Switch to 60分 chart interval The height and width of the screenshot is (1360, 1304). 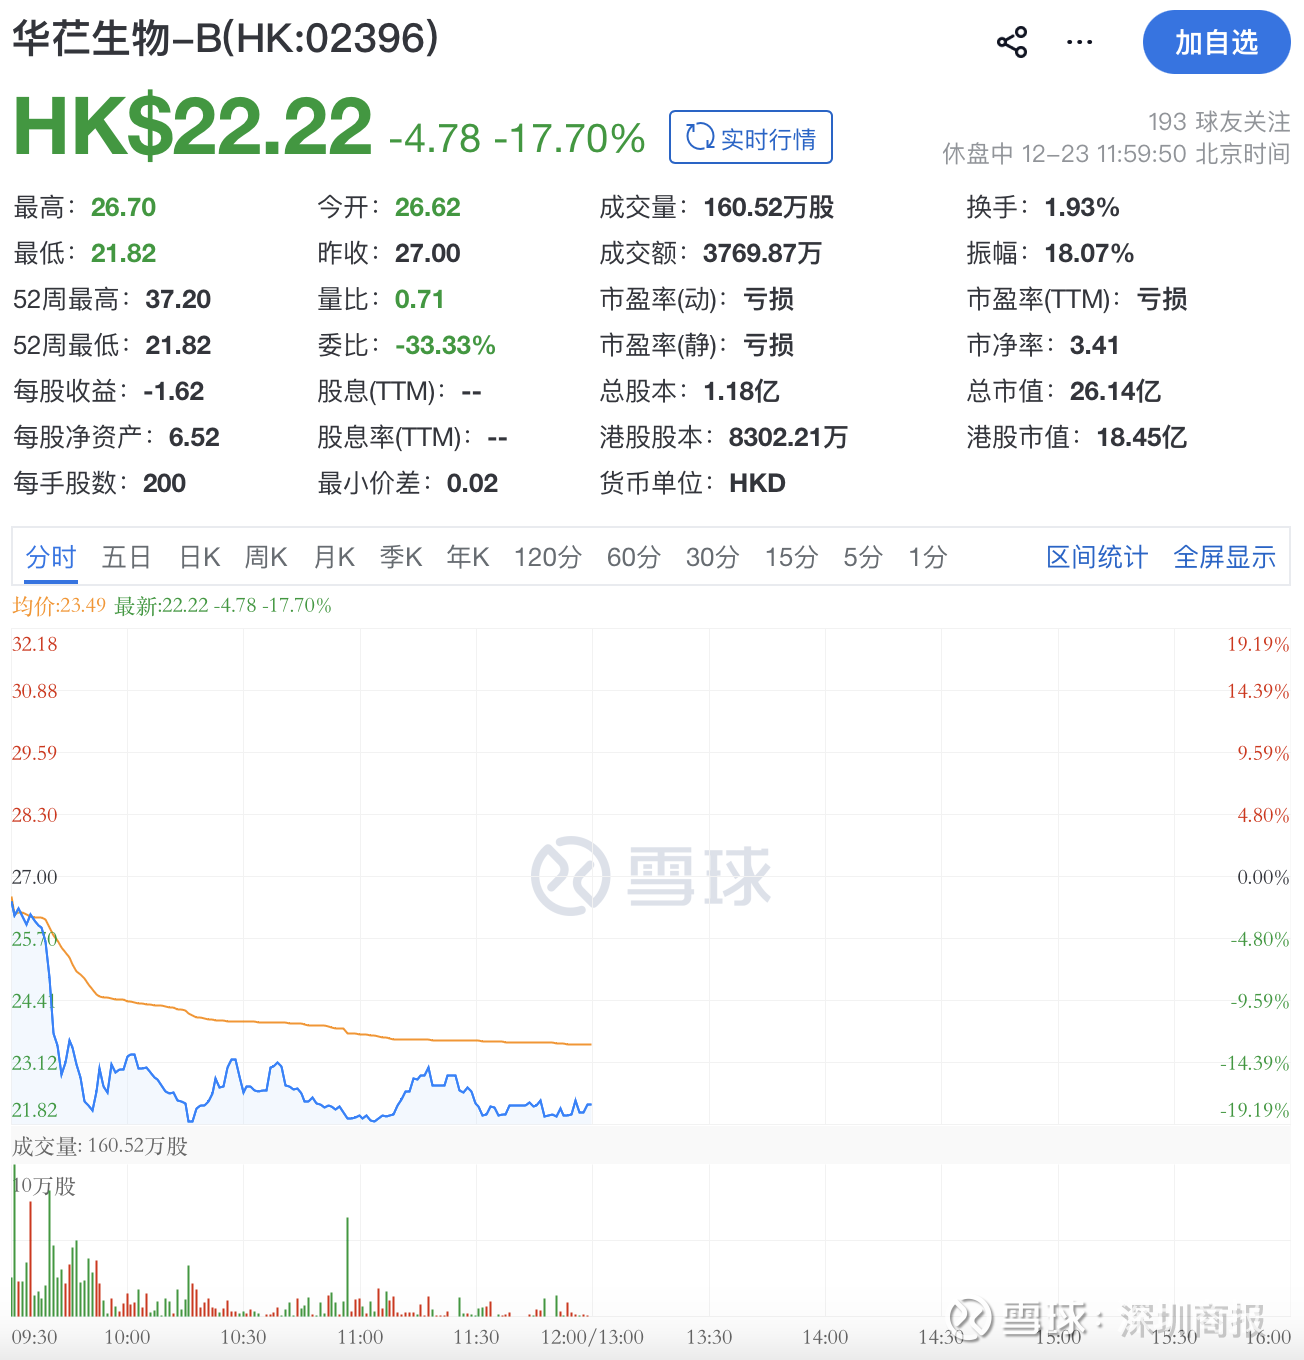pos(634,557)
